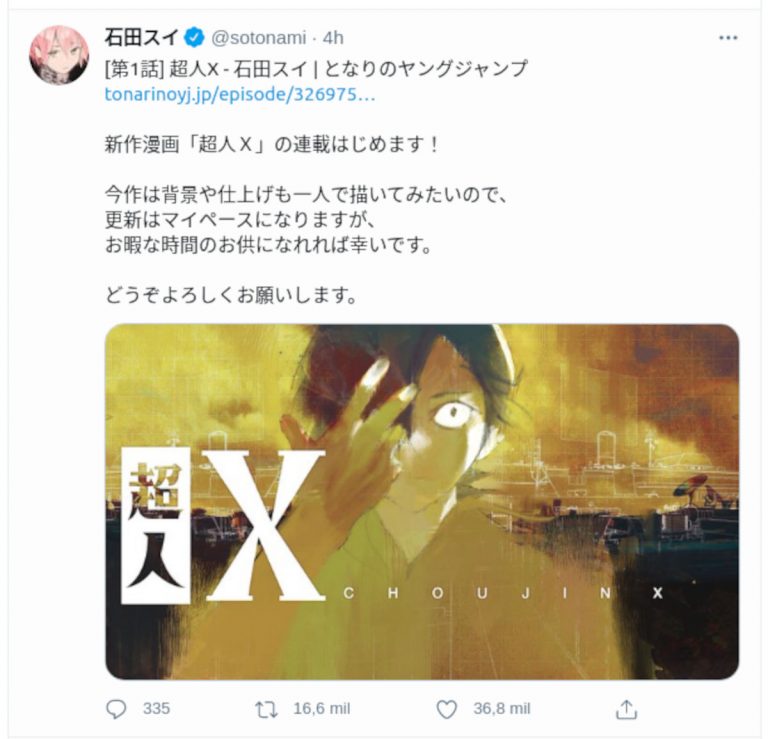Open the Choujin X preview image card
Screen dimensions: 768x739
(x=422, y=501)
